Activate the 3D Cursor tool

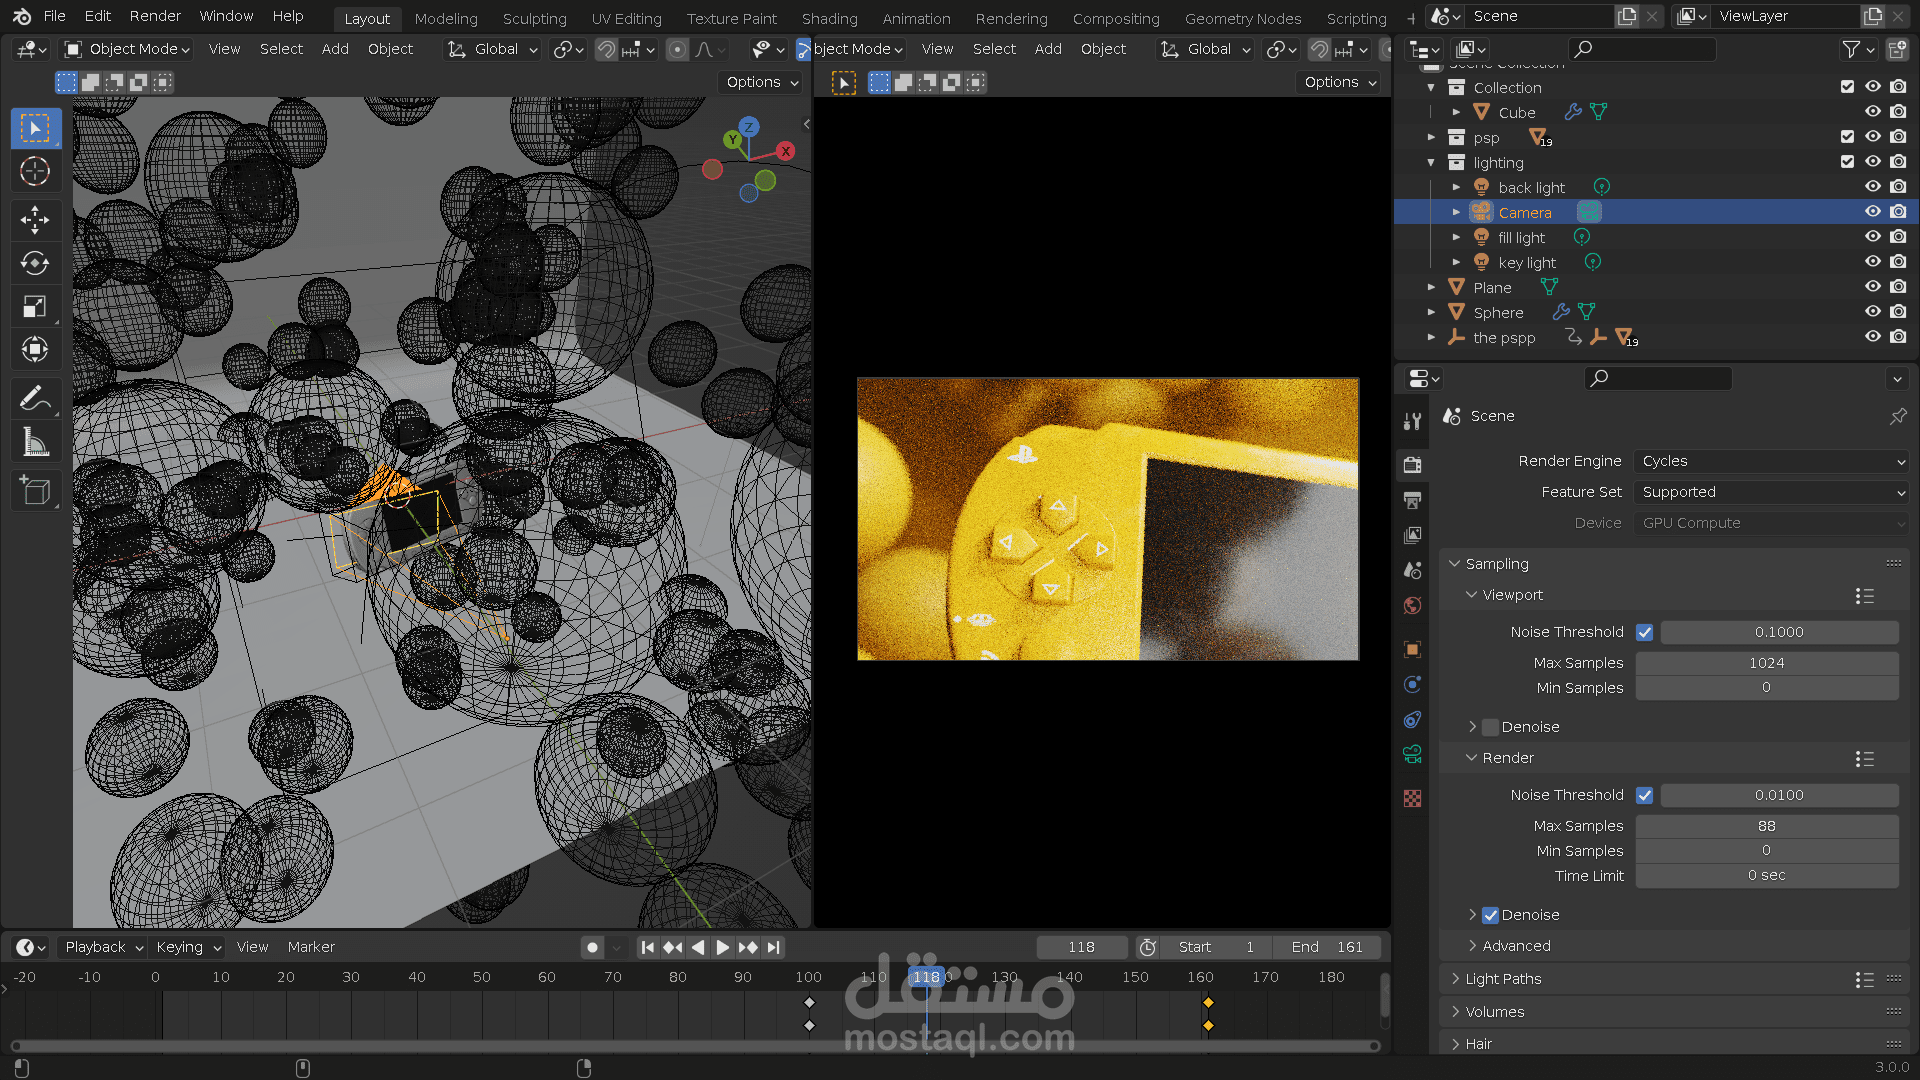point(35,171)
